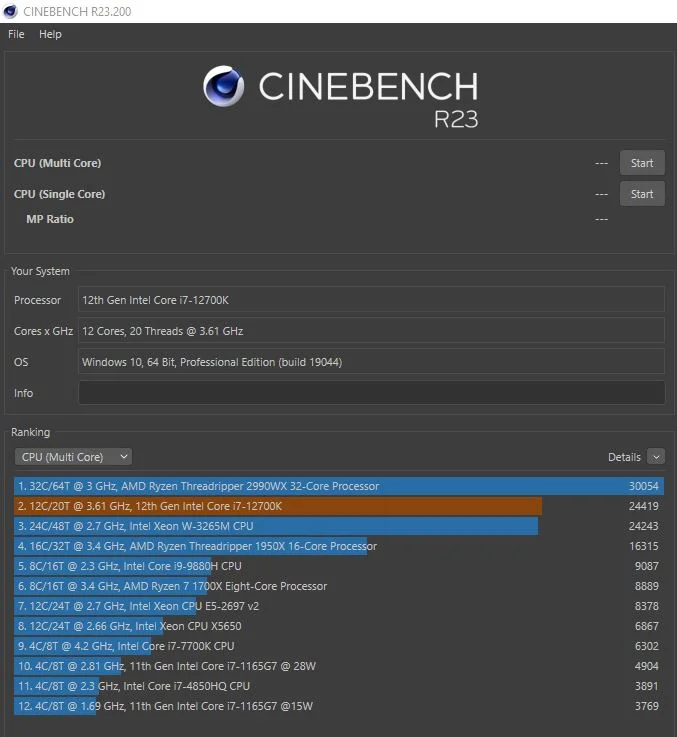The height and width of the screenshot is (737, 677).
Task: Click the CPU (Multi Core) label
Action: coord(57,163)
